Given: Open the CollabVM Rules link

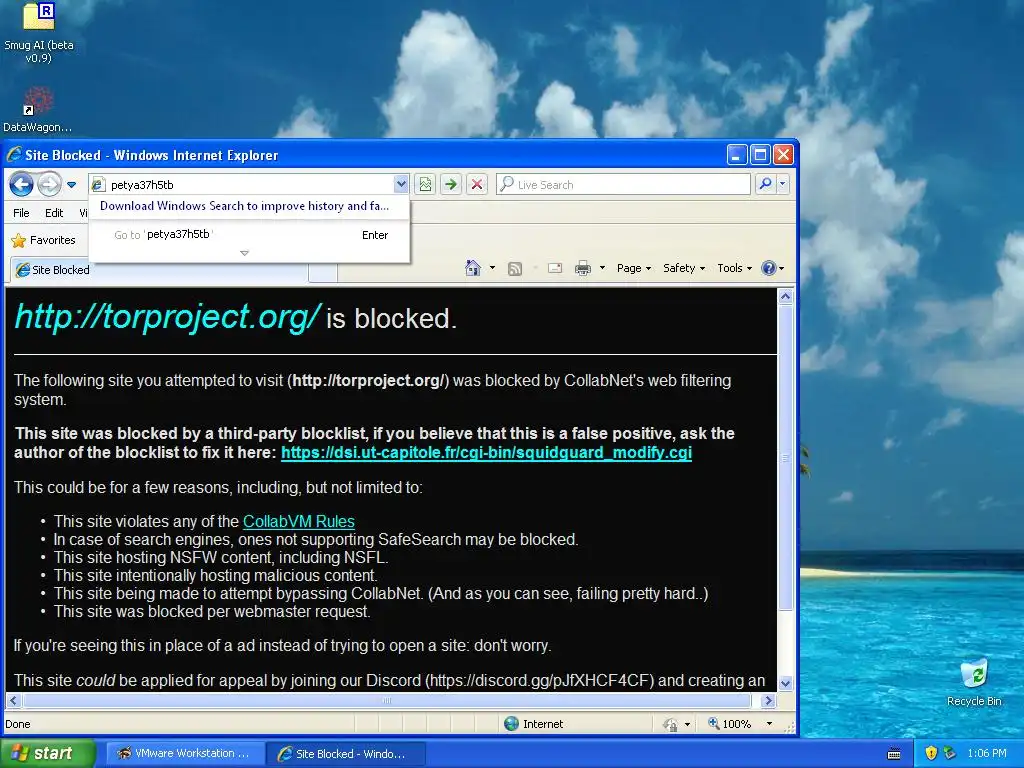Looking at the screenshot, I should tap(298, 521).
